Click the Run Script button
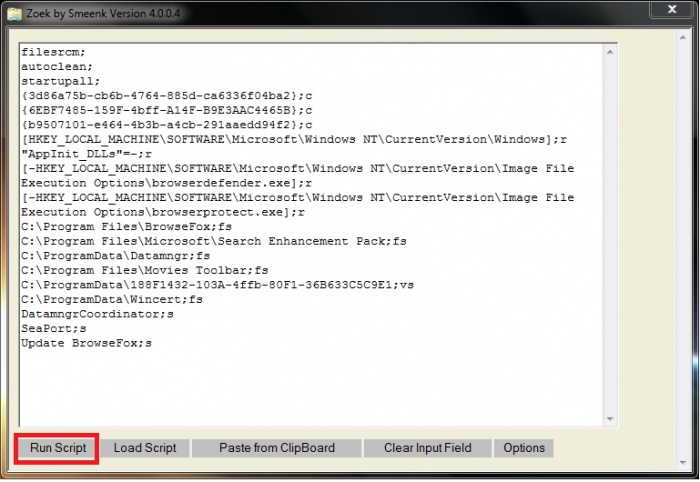This screenshot has height=482, width=700. click(x=57, y=448)
